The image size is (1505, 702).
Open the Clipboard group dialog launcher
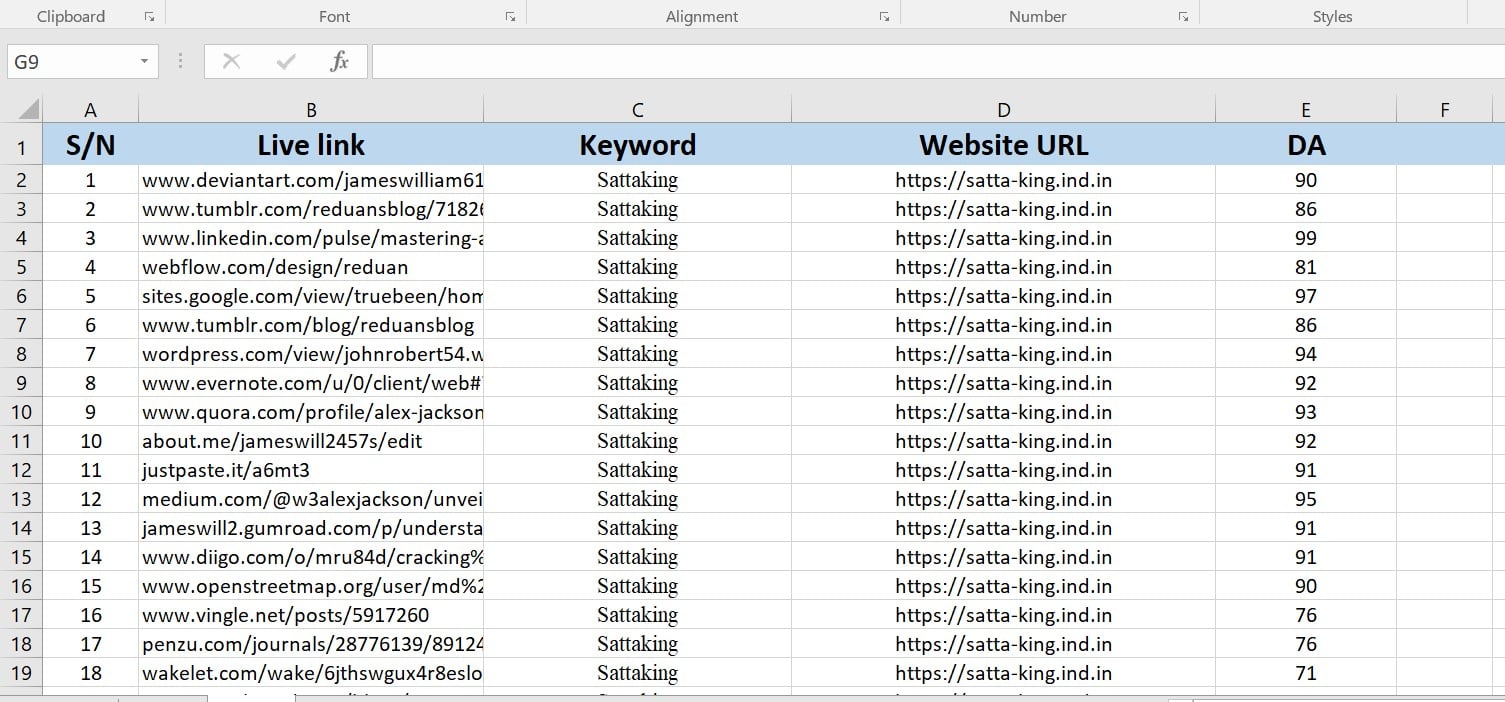149,17
